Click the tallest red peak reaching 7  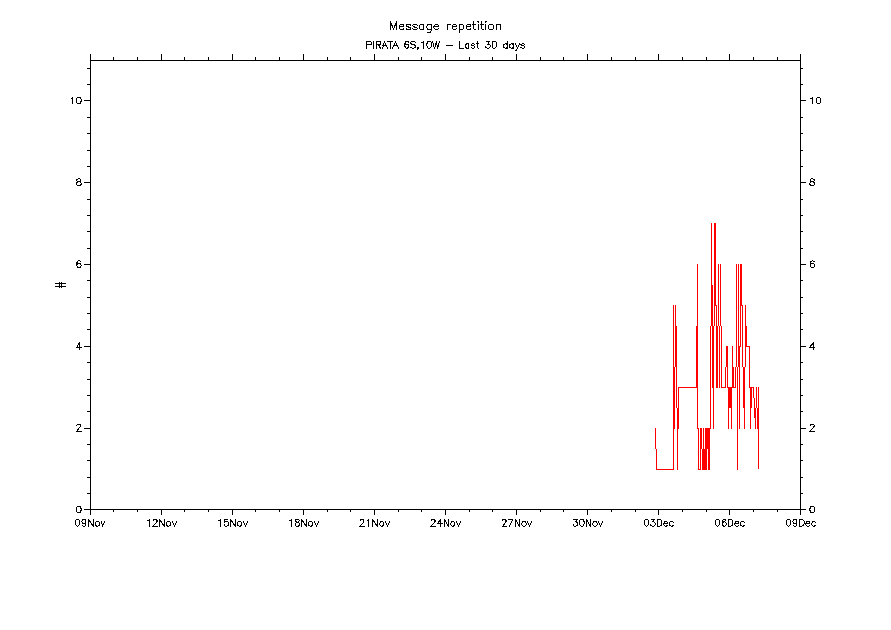tap(713, 226)
